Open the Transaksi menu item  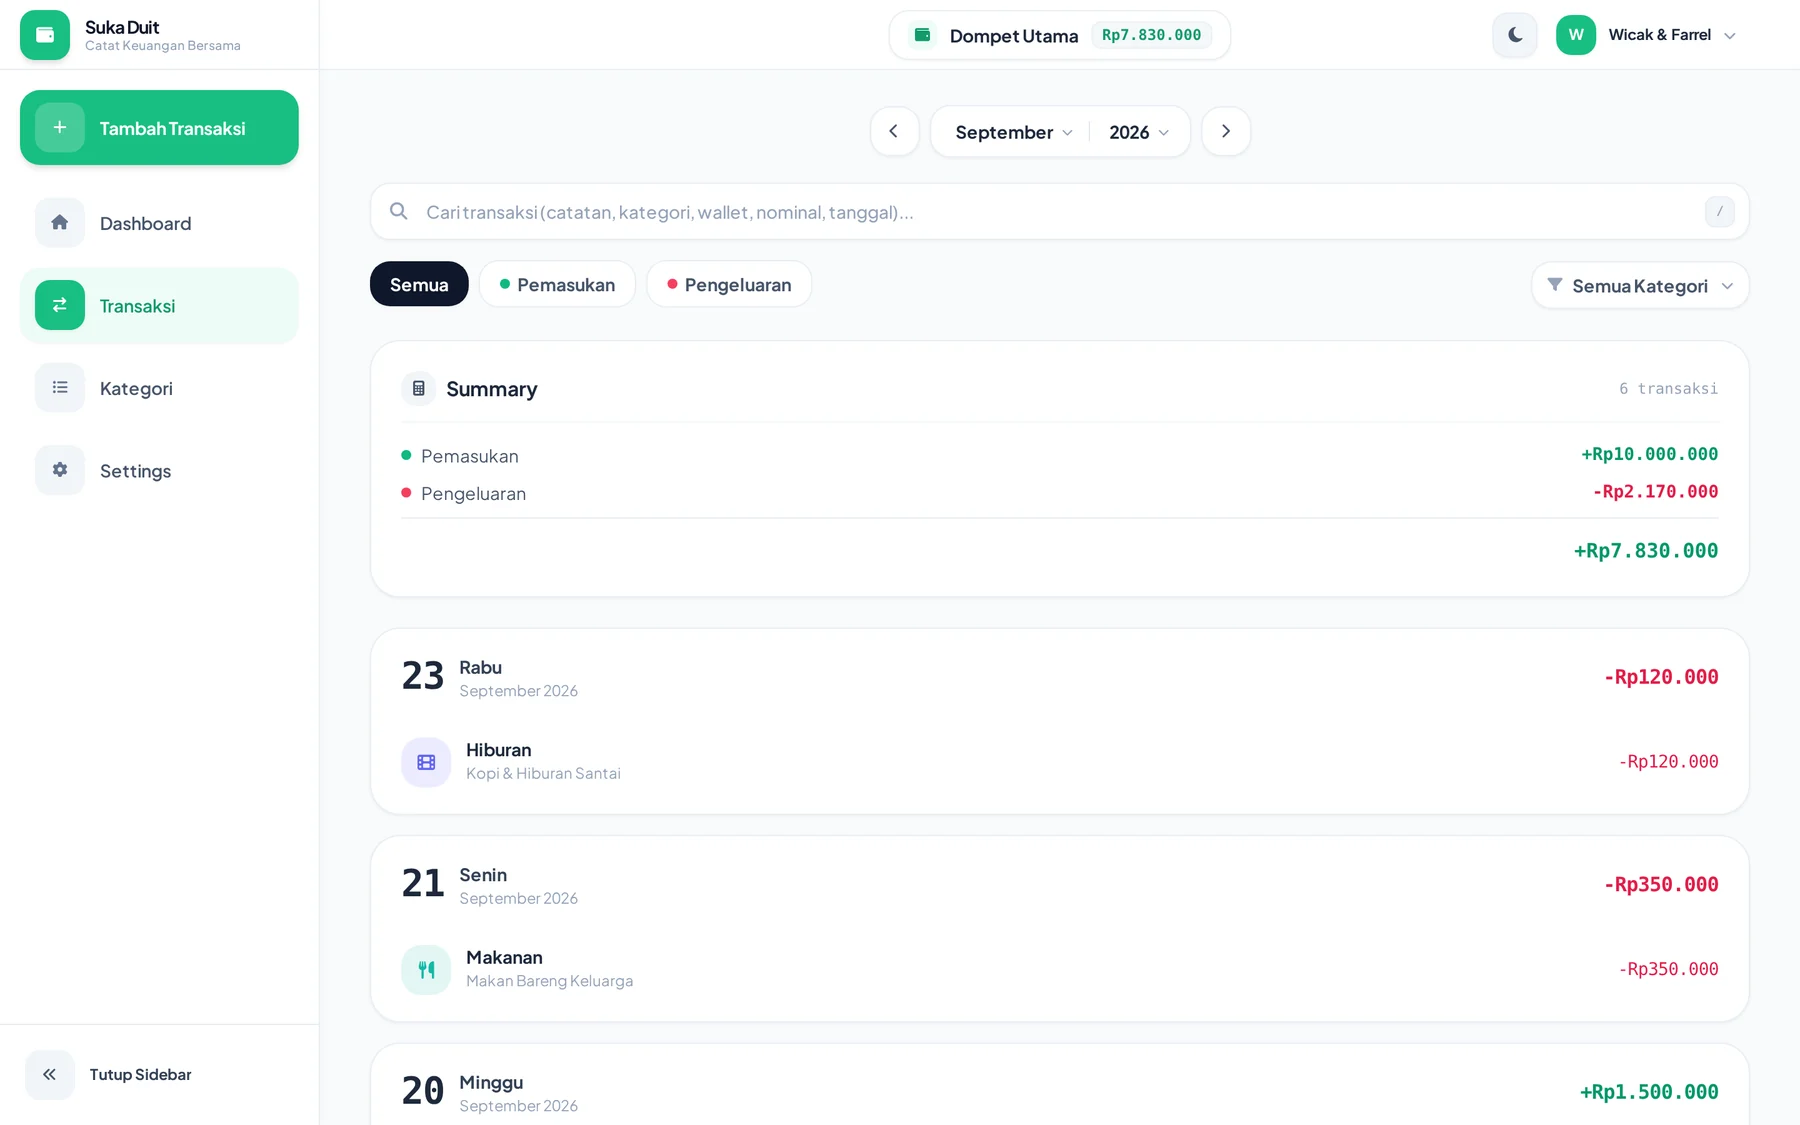pyautogui.click(x=159, y=305)
